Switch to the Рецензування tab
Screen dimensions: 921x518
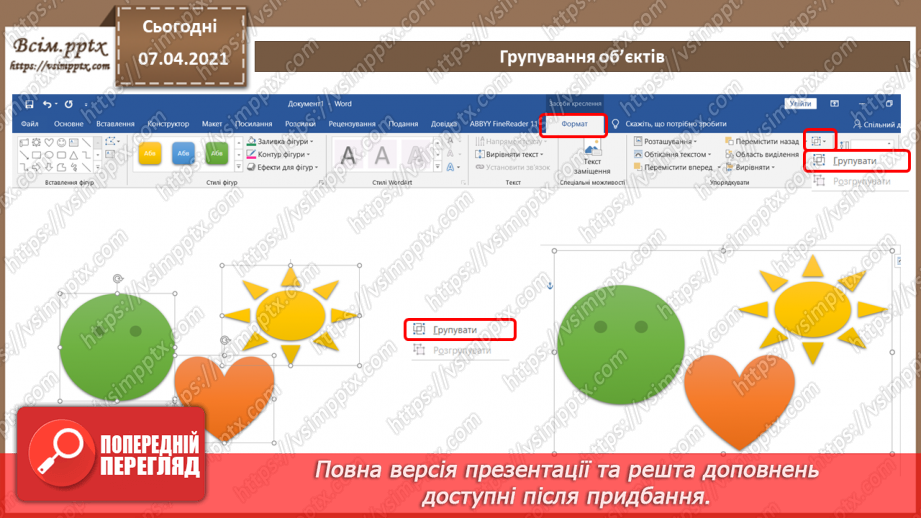[x=352, y=124]
